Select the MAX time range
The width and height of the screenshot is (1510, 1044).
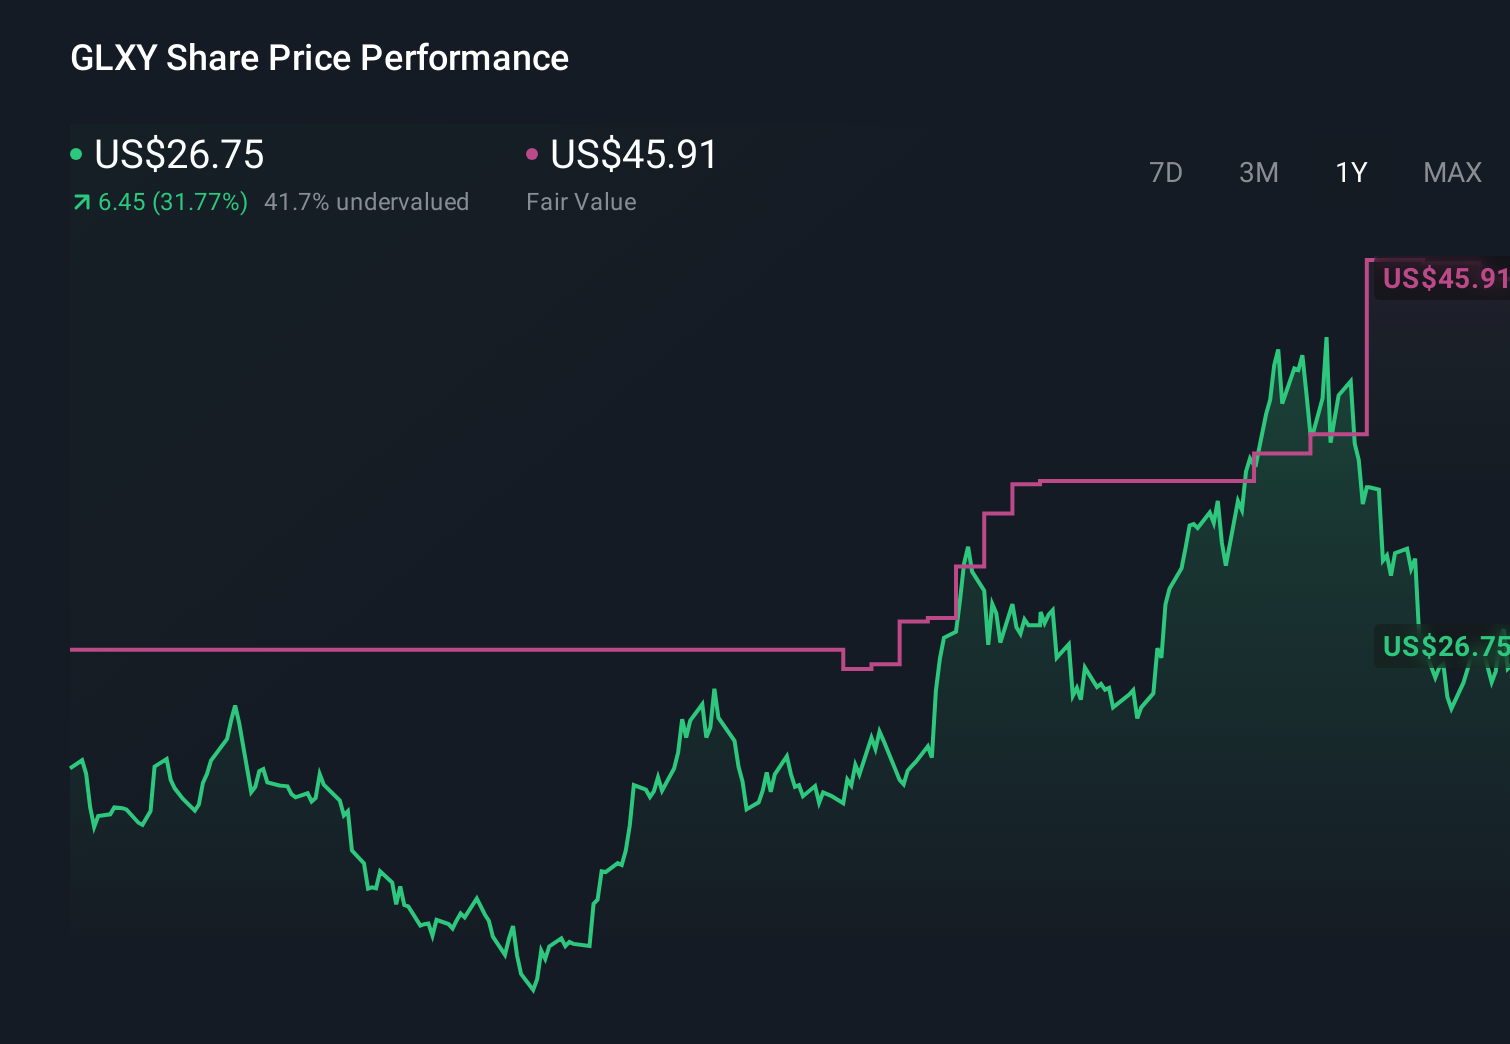[1451, 172]
